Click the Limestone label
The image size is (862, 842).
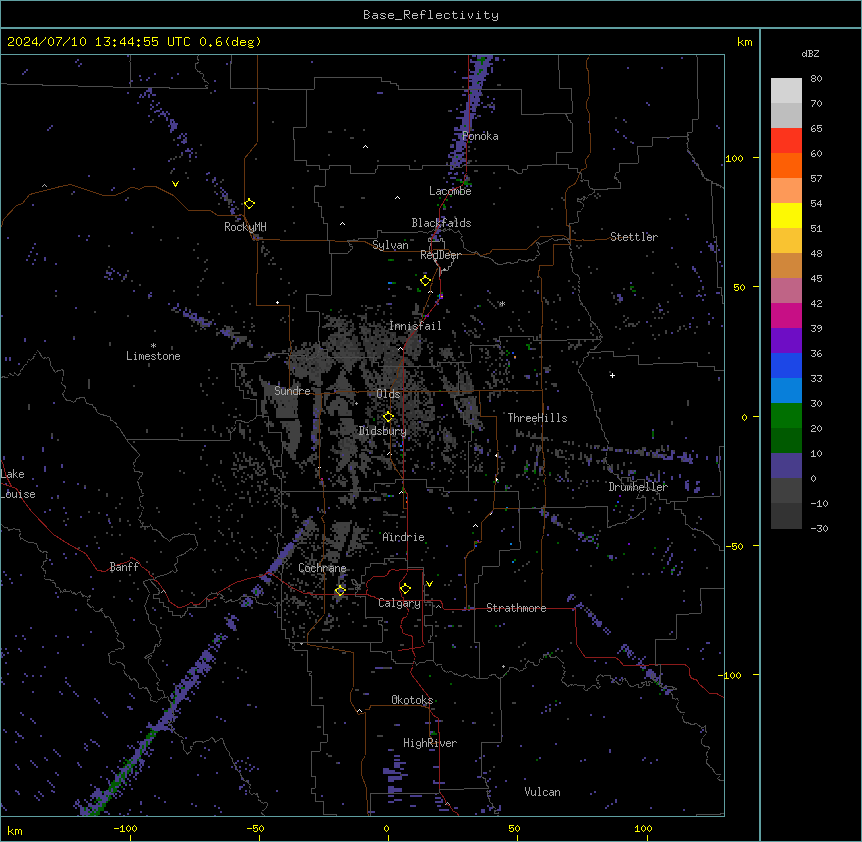click(x=153, y=356)
